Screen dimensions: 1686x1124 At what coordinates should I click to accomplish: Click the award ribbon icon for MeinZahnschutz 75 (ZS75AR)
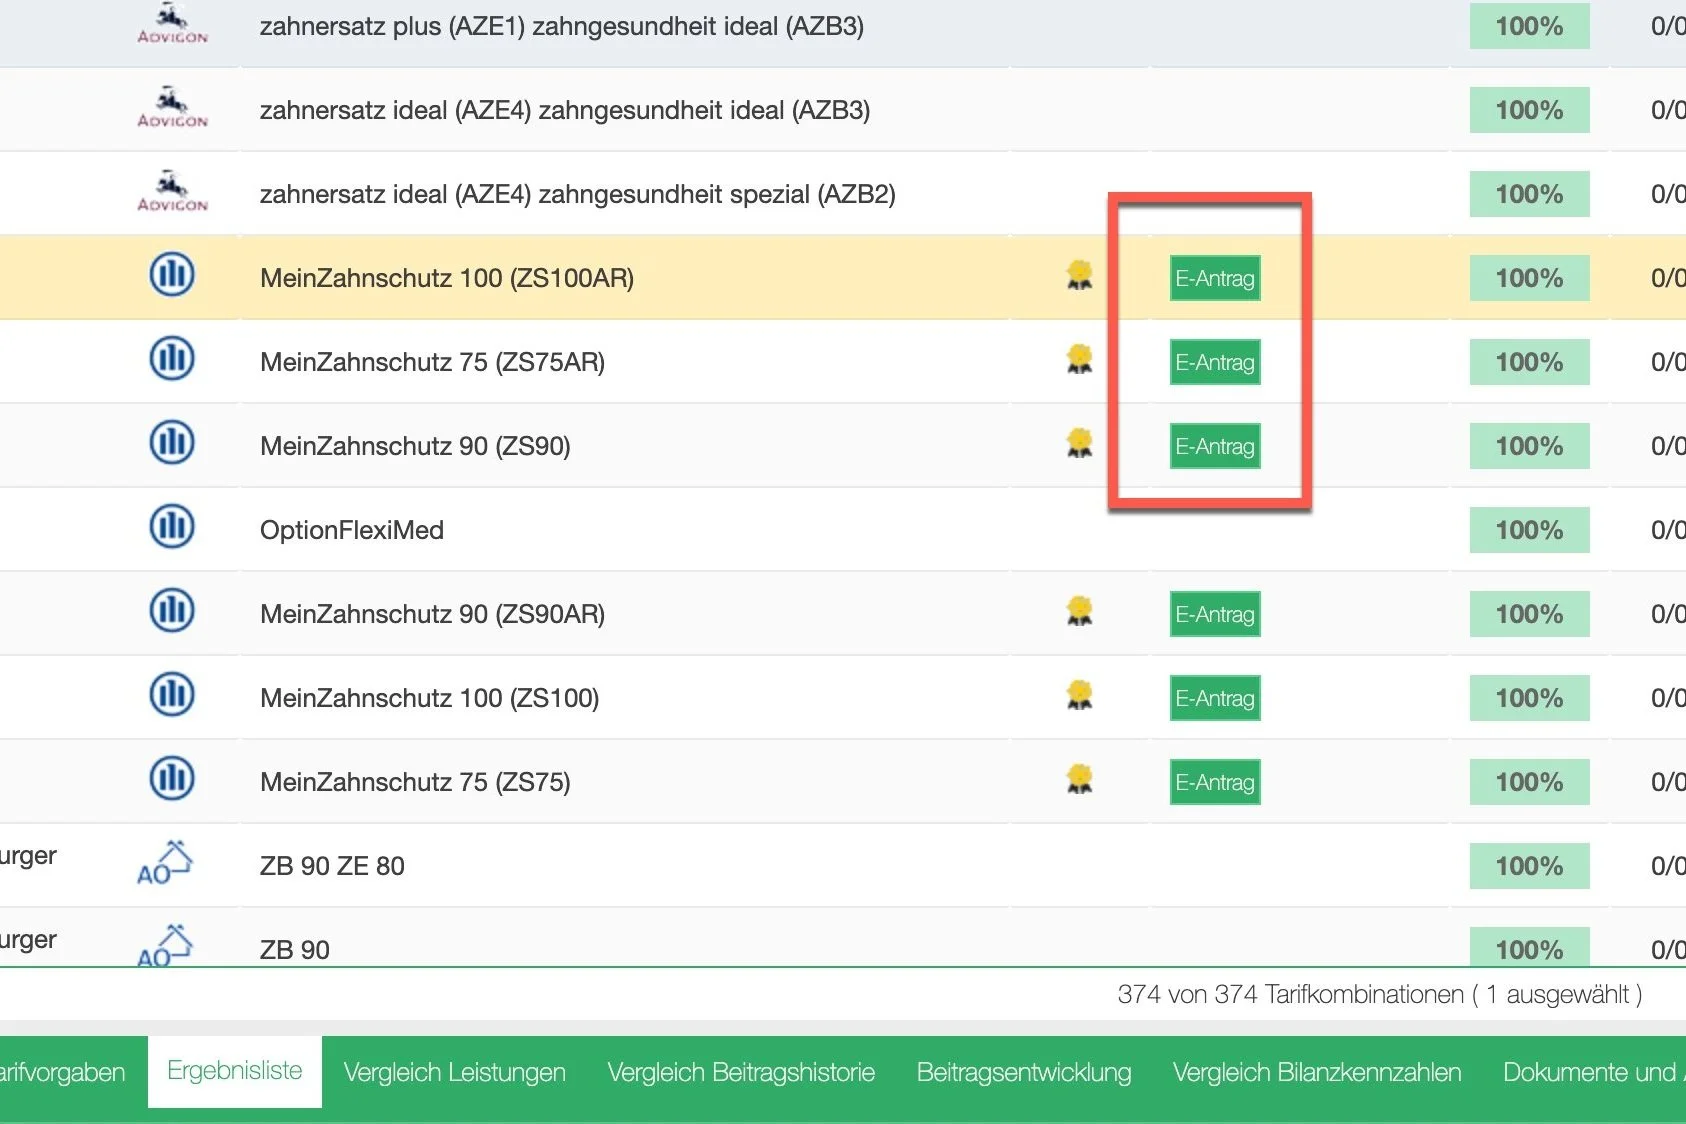click(1079, 359)
